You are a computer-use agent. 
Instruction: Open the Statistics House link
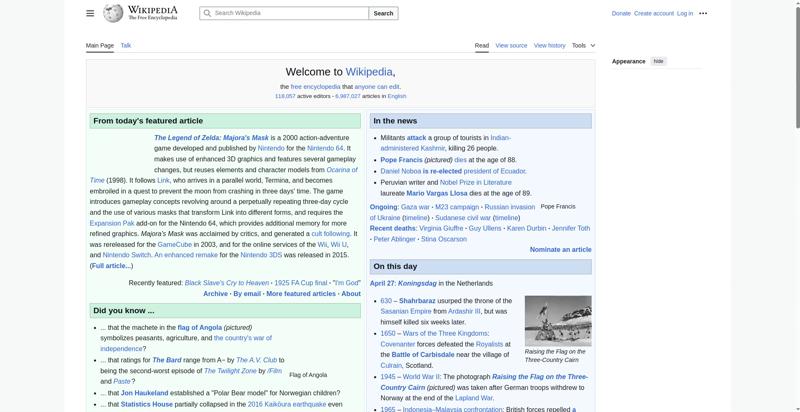click(146, 404)
